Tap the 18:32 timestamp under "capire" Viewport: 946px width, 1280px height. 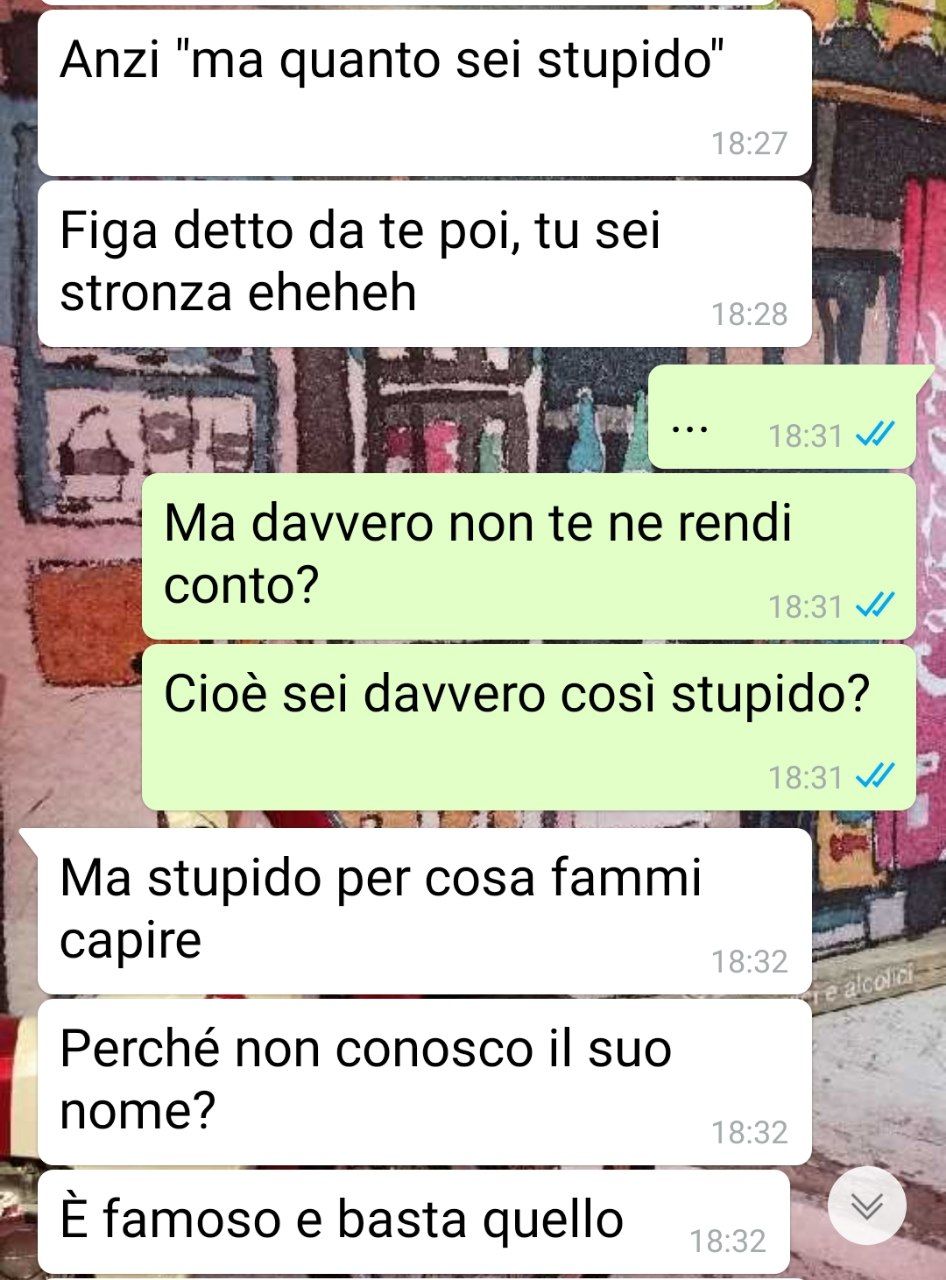point(749,962)
